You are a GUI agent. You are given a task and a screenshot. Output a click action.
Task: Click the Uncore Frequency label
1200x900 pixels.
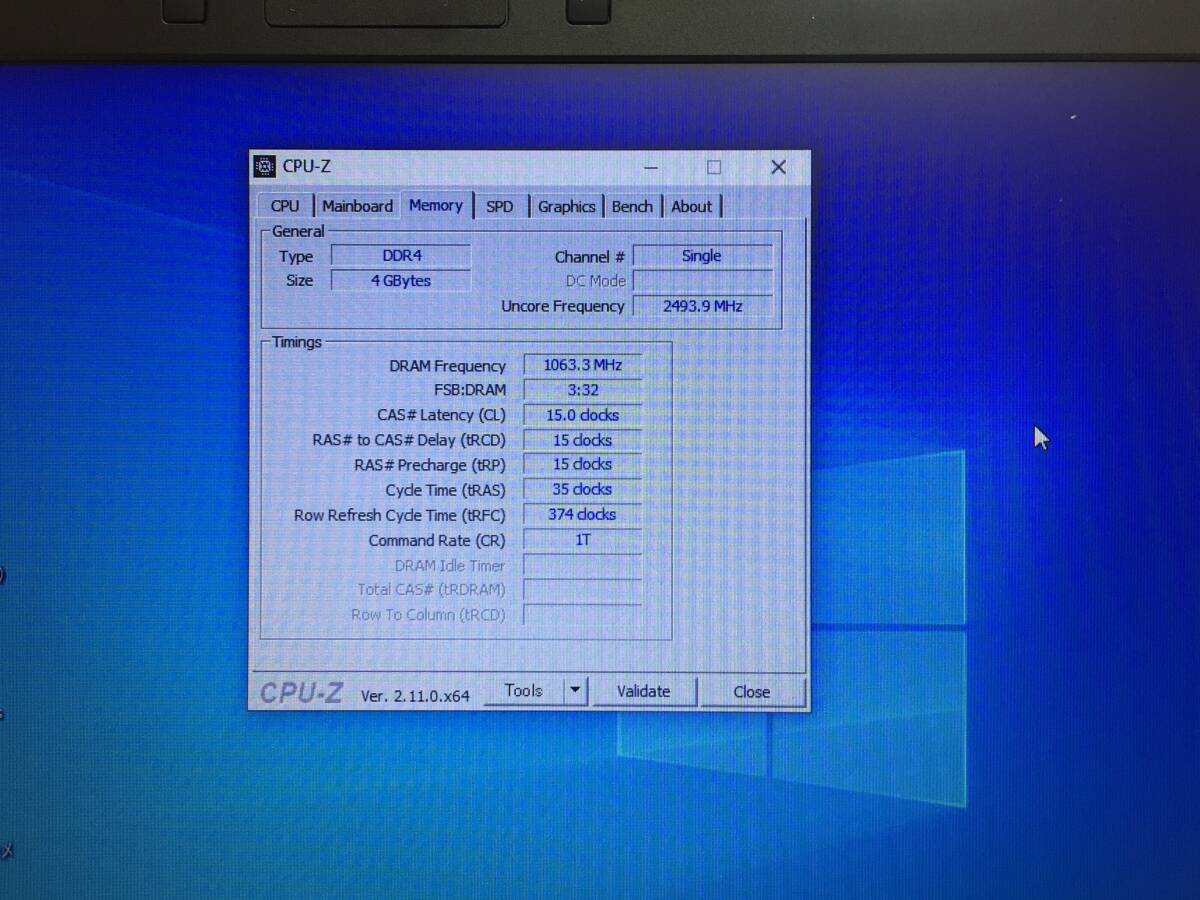562,306
